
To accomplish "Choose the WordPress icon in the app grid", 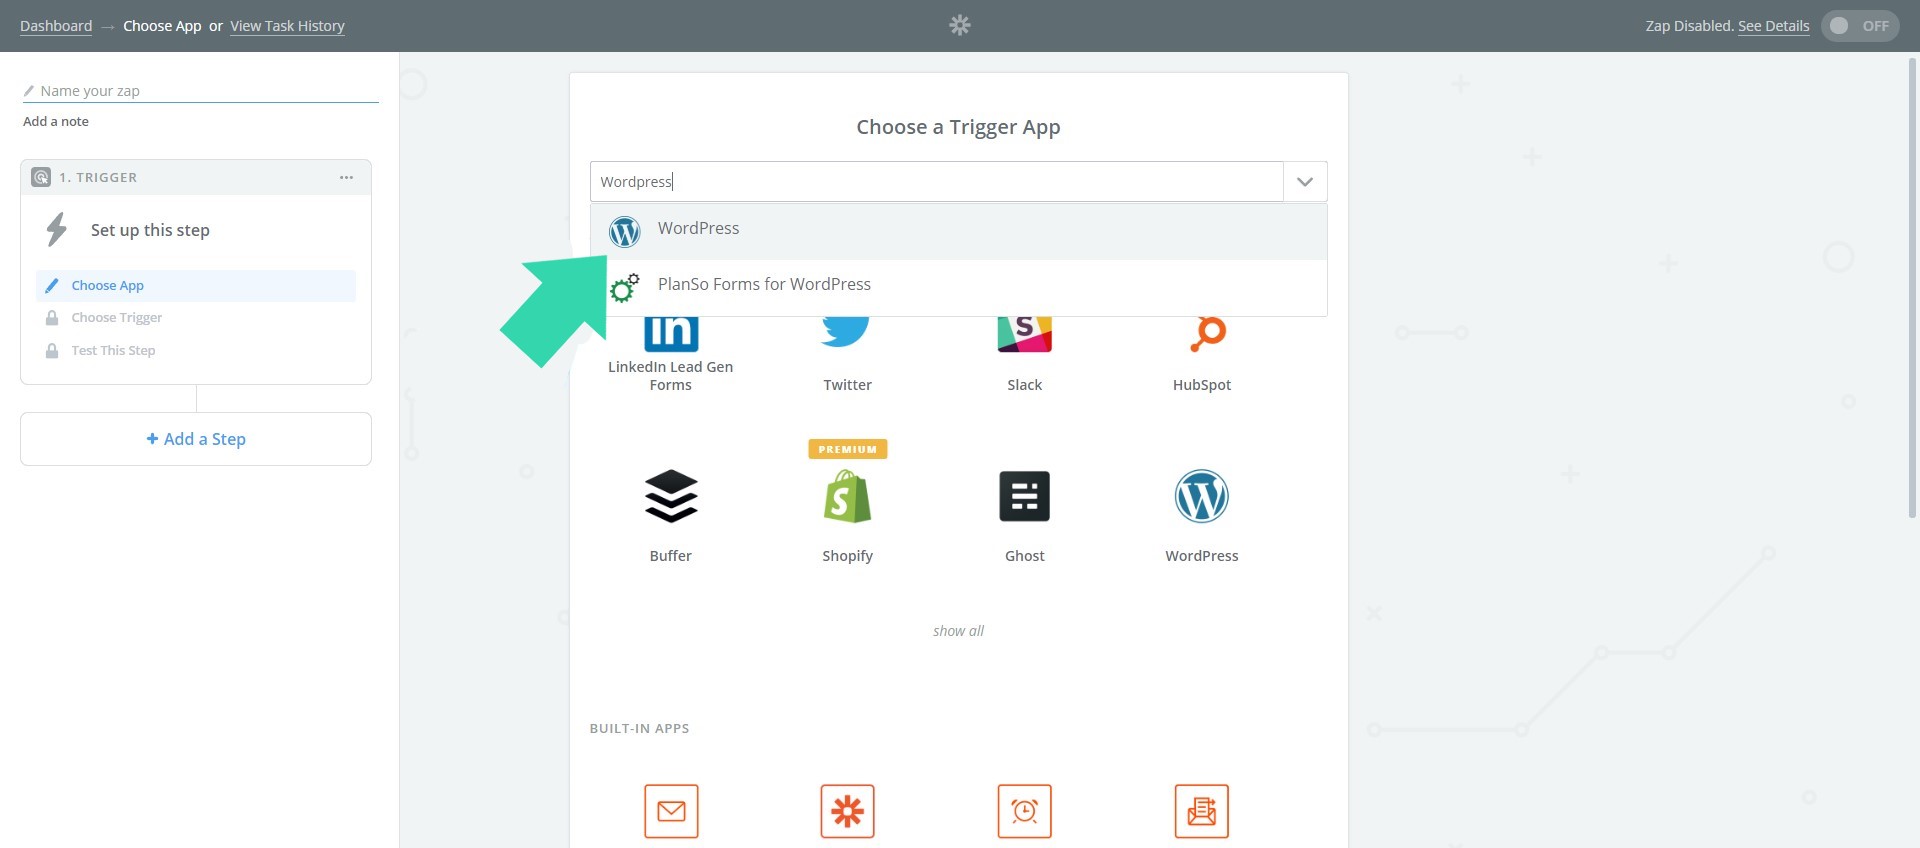I will pyautogui.click(x=1202, y=496).
